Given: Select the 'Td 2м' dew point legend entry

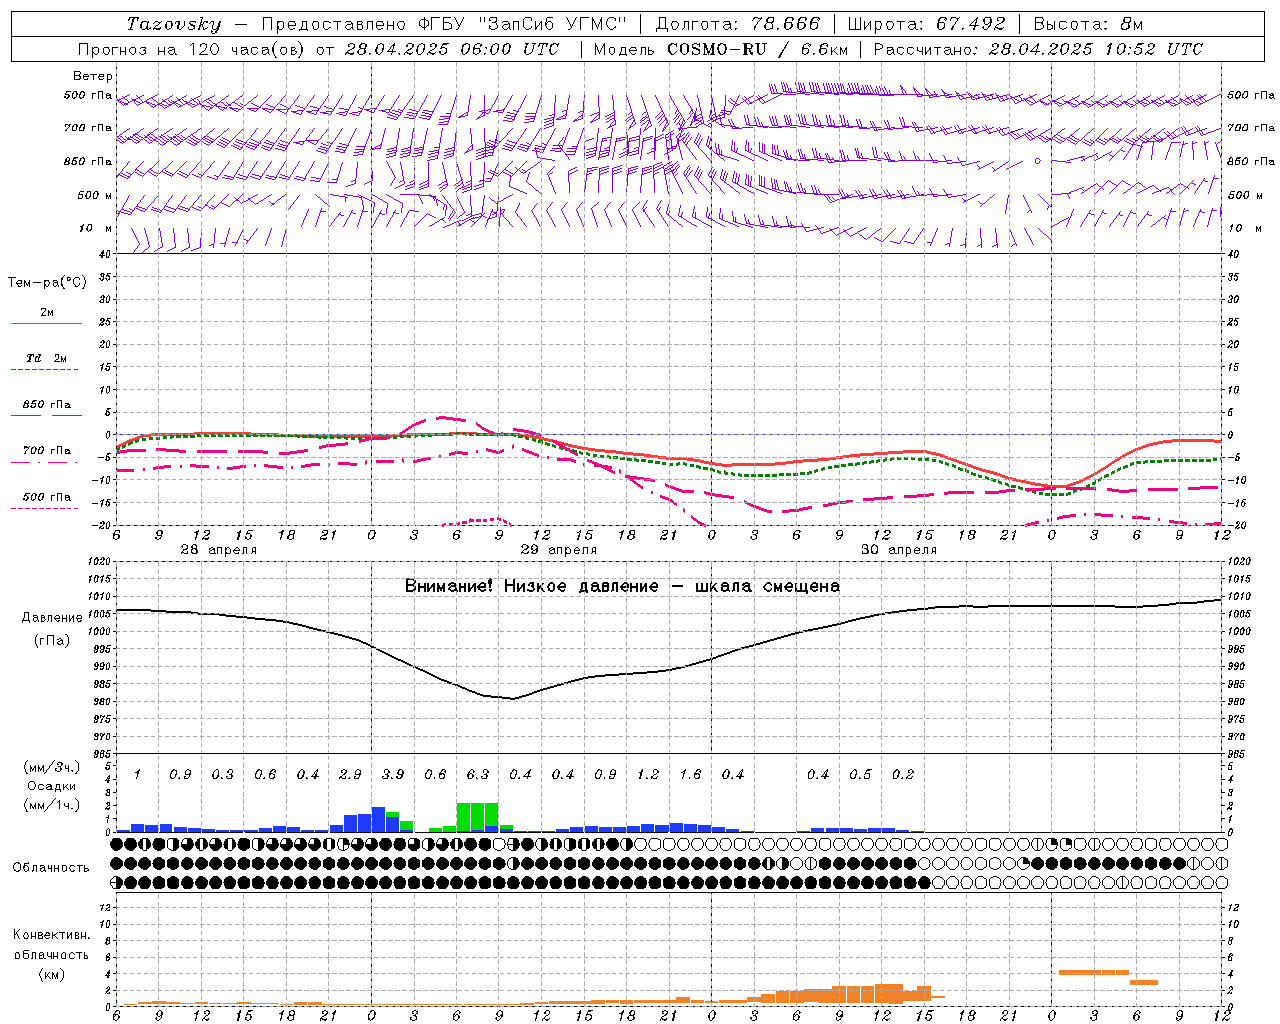Looking at the screenshot, I should point(47,358).
